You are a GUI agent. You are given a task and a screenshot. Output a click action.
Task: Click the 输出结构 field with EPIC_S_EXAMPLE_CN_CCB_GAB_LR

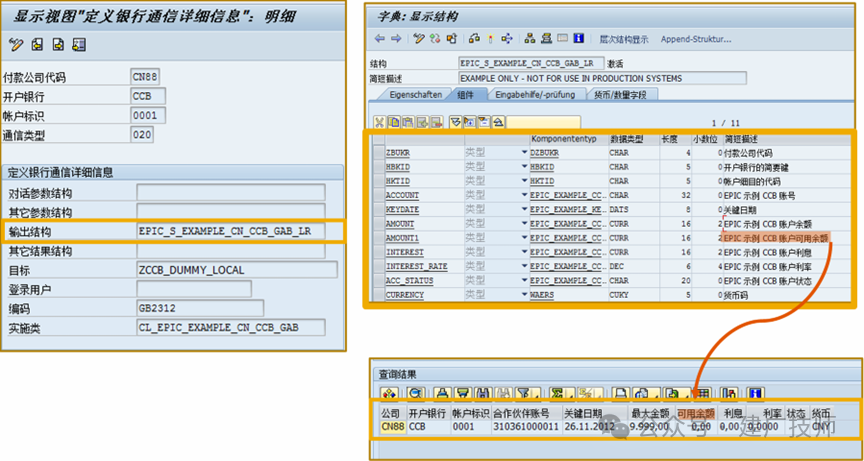pyautogui.click(x=230, y=231)
